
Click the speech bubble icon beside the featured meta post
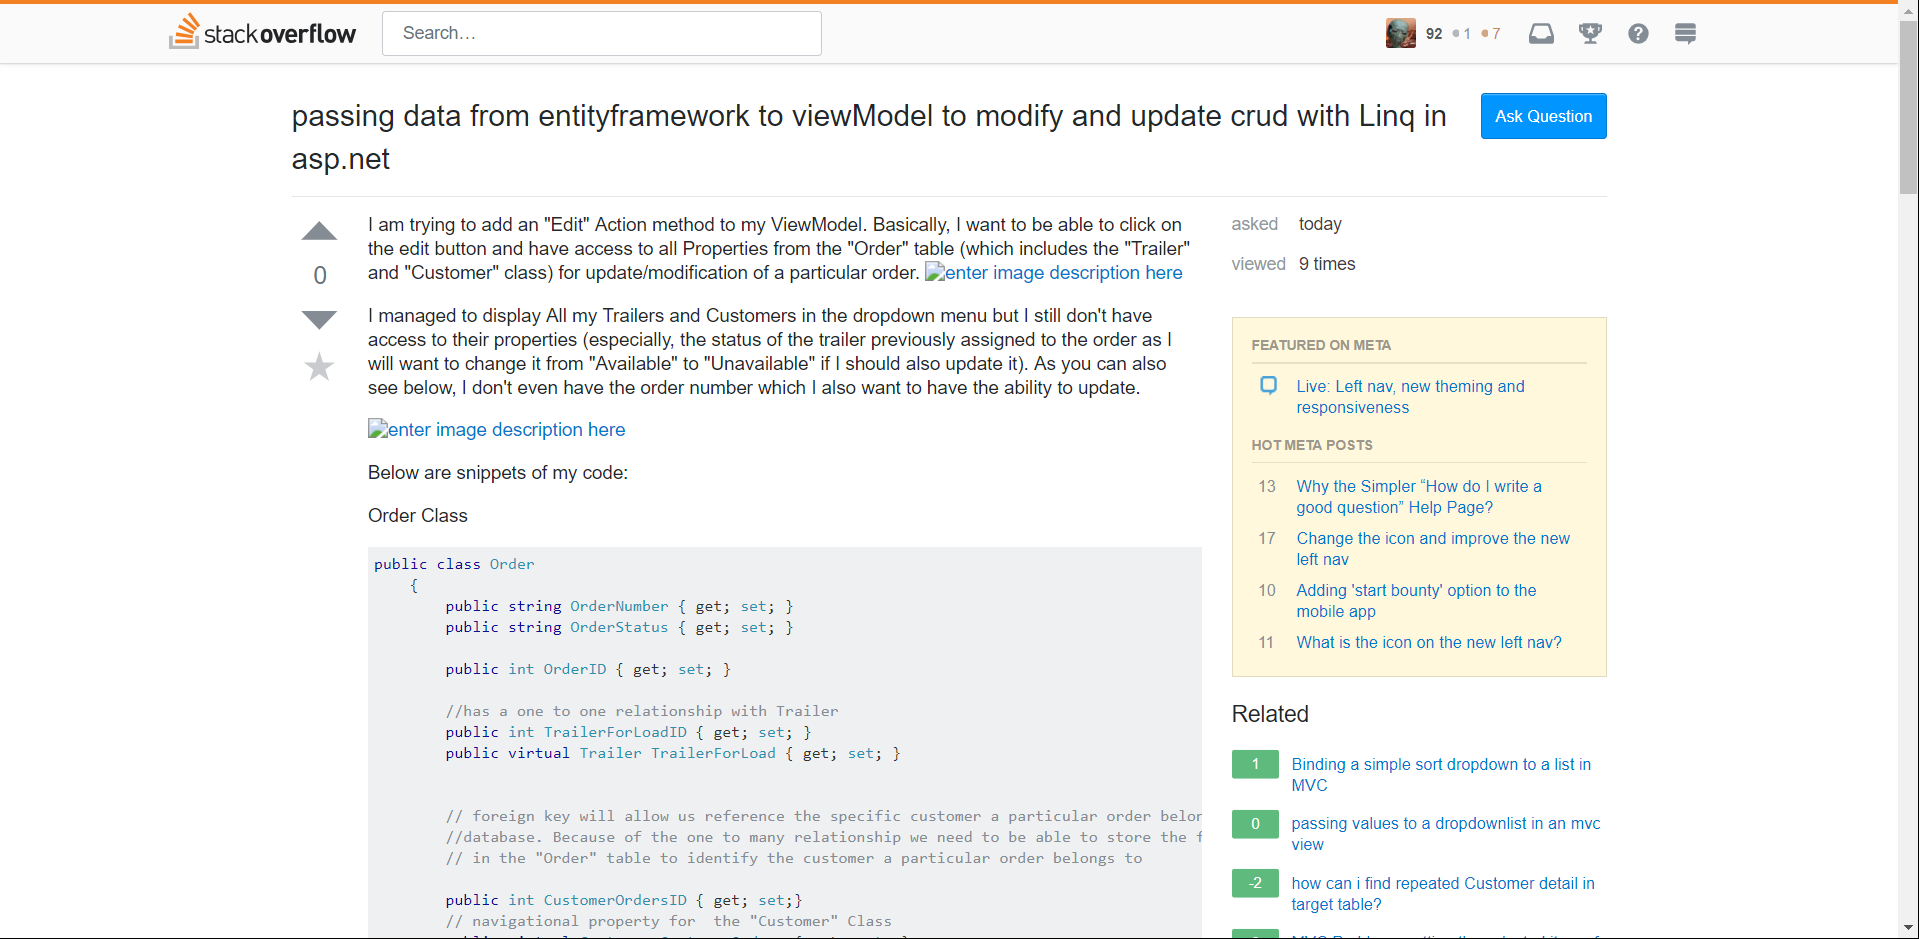click(1268, 385)
